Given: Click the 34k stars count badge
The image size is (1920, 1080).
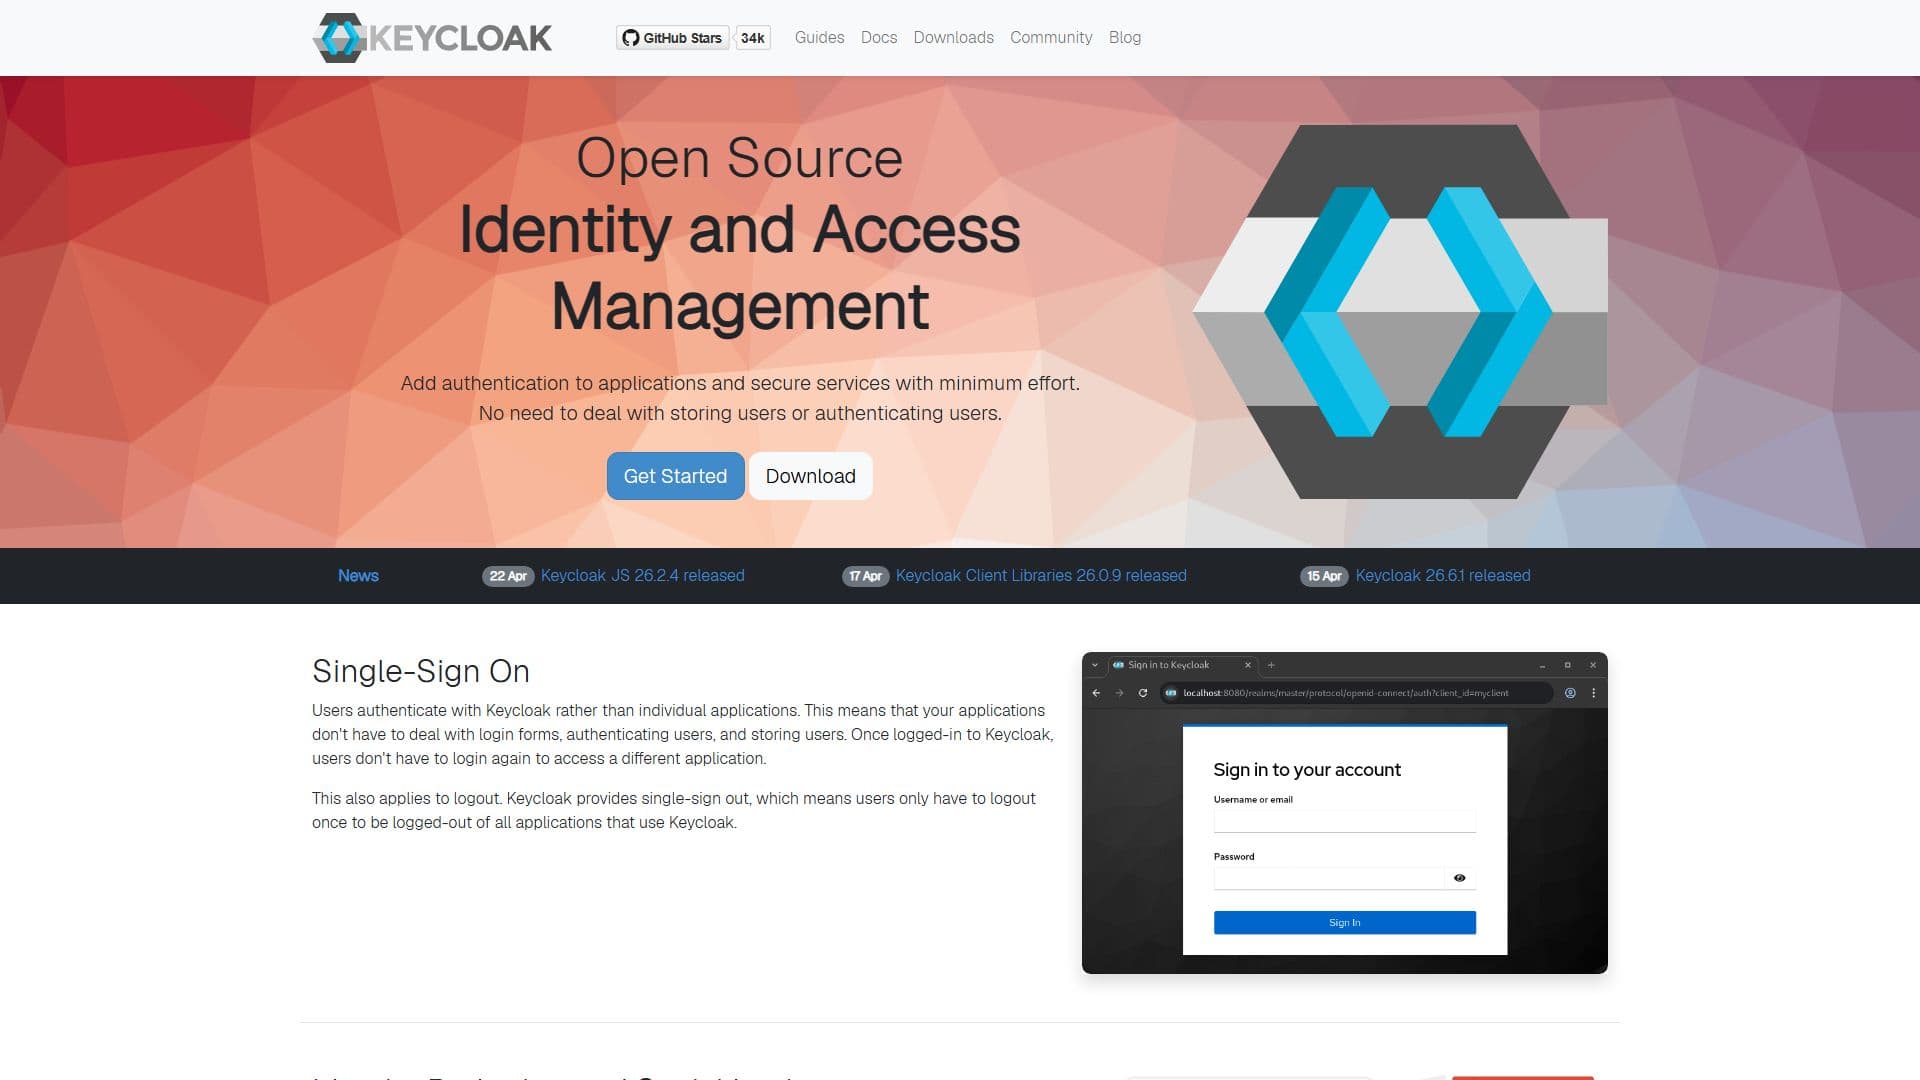Looking at the screenshot, I should [x=753, y=38].
